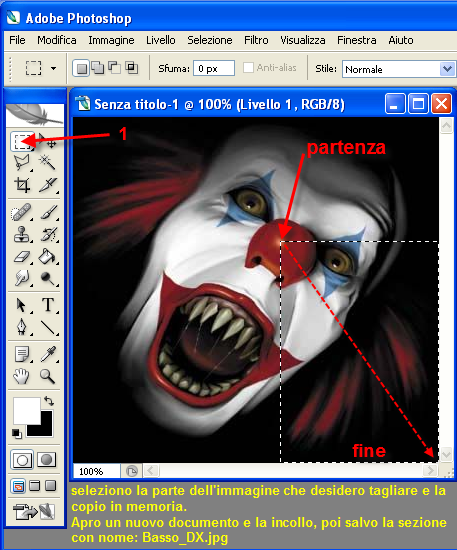Select the Dodge tool
The height and width of the screenshot is (550, 457).
pyautogui.click(x=48, y=278)
